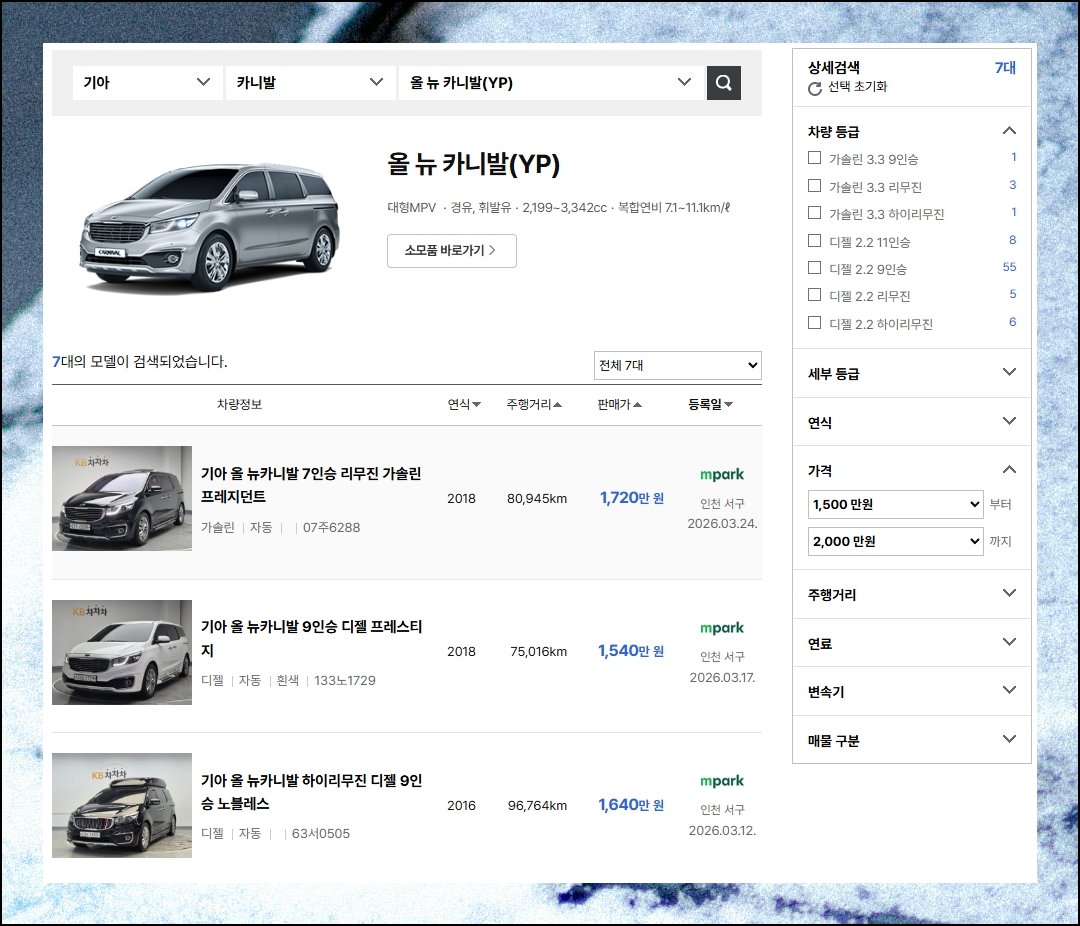Click 선택 초기화 reset link
This screenshot has width=1080, height=926.
pyautogui.click(x=857, y=87)
